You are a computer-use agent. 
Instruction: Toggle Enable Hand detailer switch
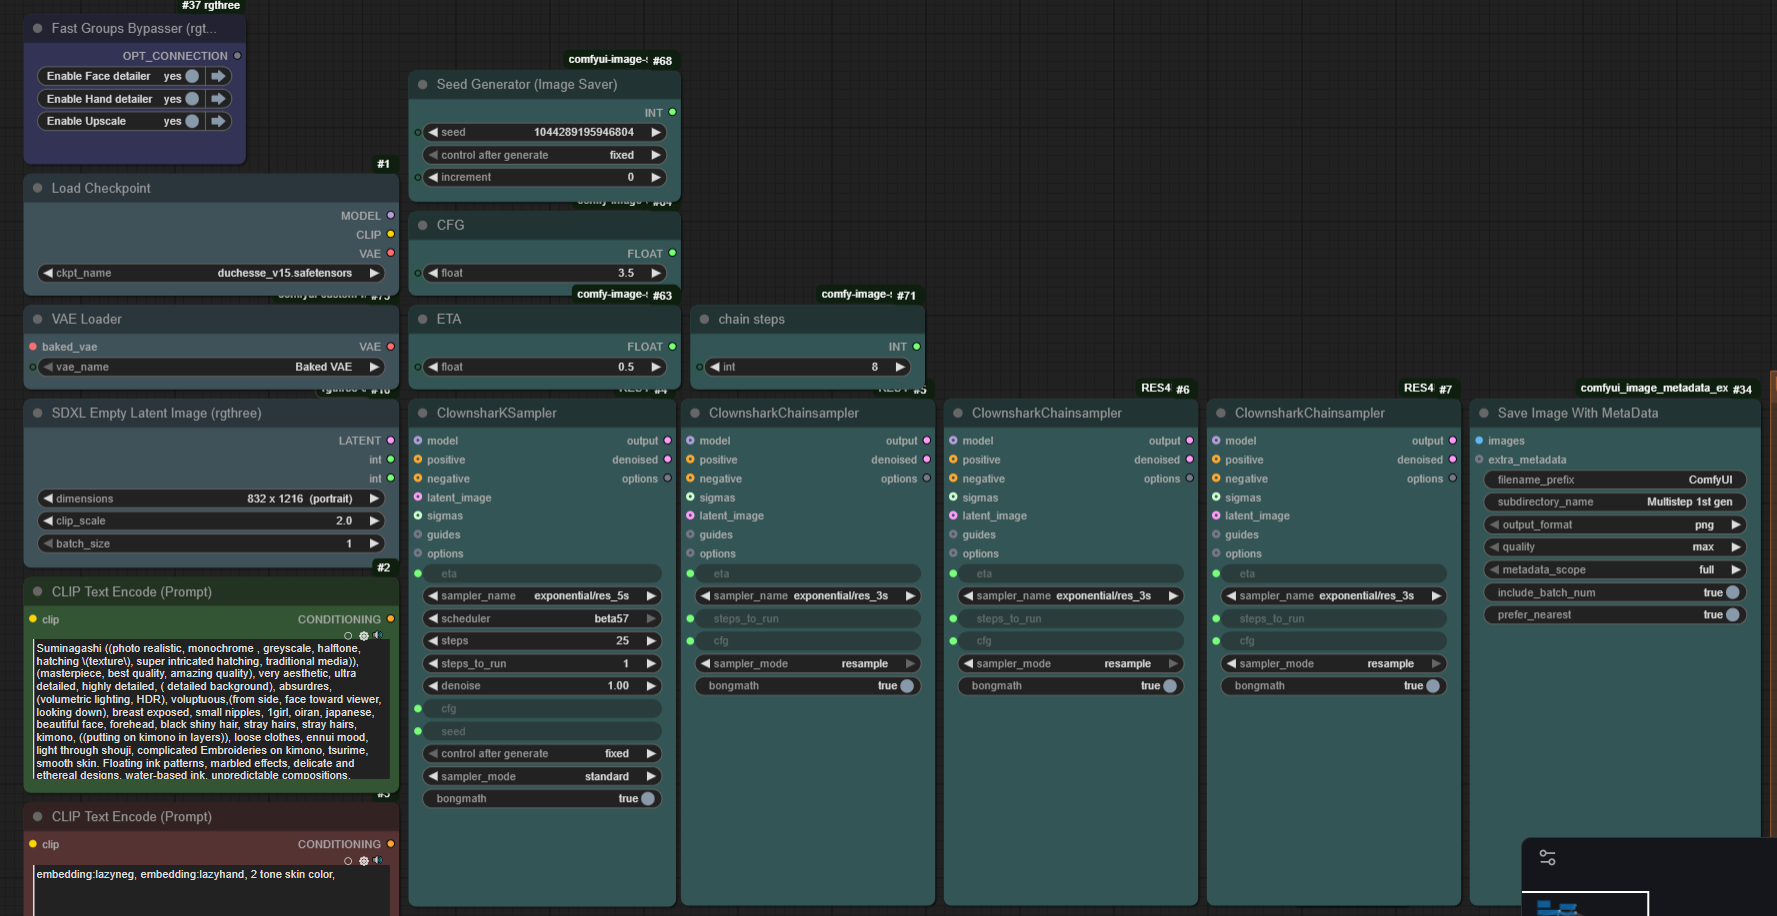191,99
